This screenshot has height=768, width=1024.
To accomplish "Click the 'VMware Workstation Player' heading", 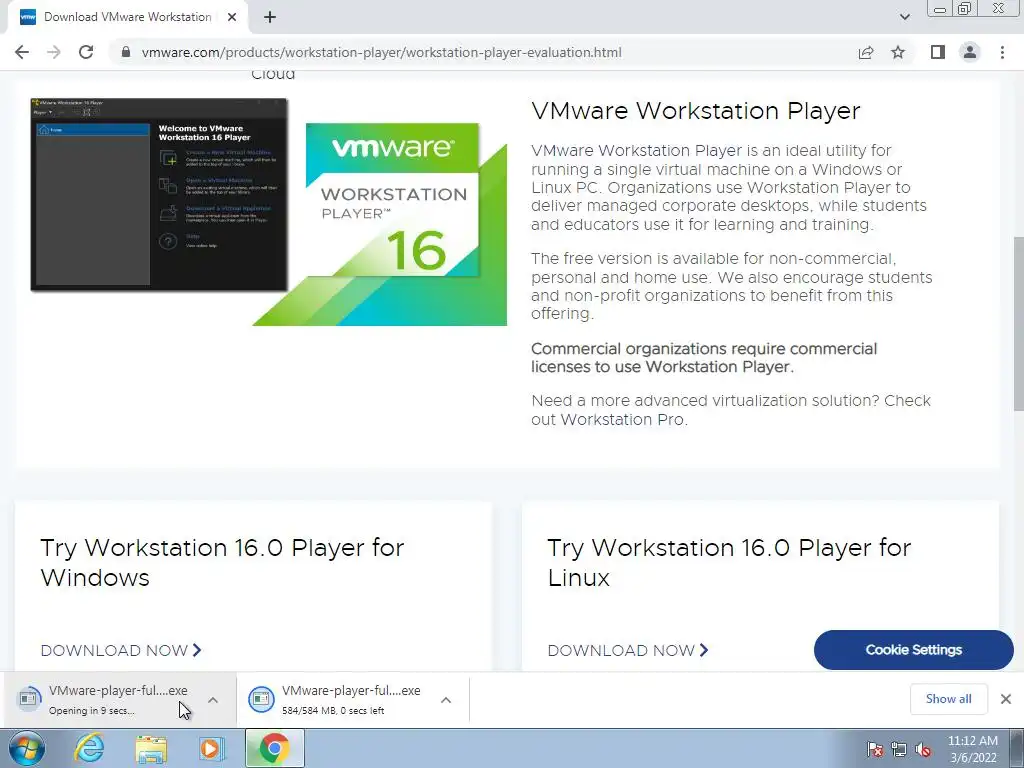I will (x=696, y=111).
